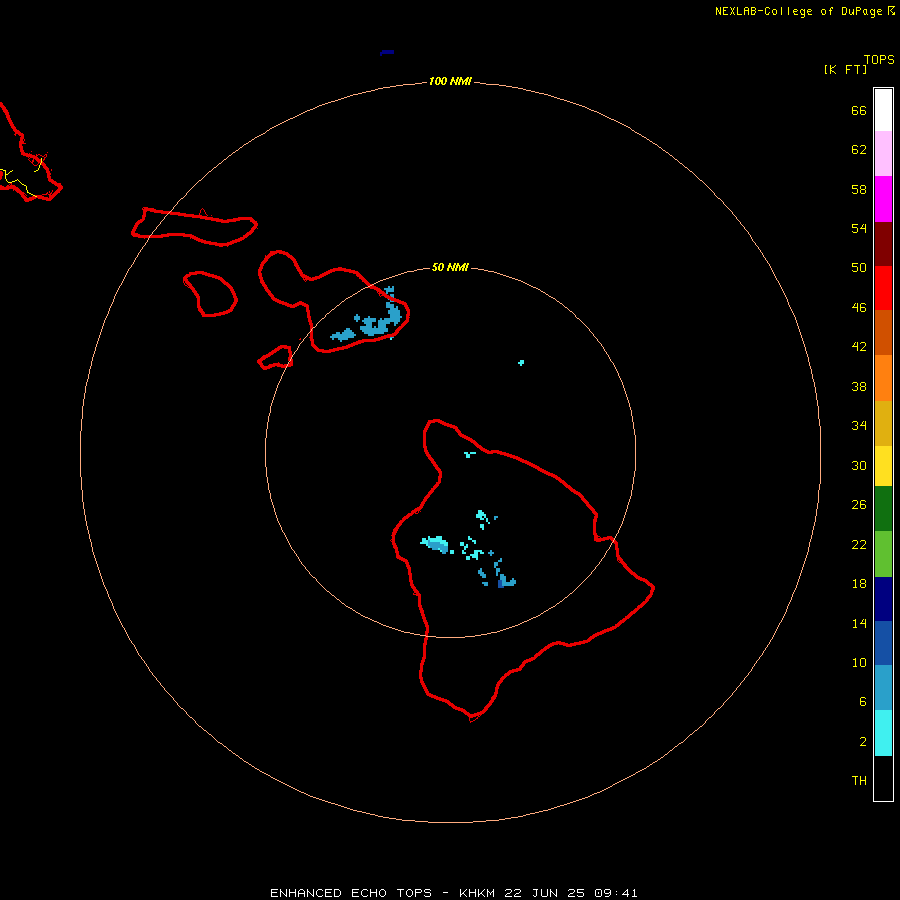
Task: Click the cyan 2 K FT legend swatch
Action: pyautogui.click(x=883, y=733)
